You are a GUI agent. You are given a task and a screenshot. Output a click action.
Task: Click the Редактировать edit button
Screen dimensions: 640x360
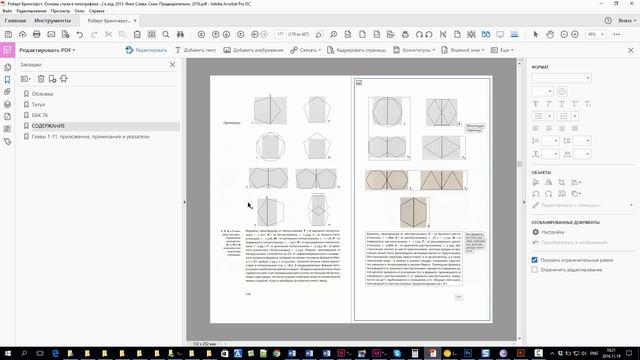click(x=147, y=50)
